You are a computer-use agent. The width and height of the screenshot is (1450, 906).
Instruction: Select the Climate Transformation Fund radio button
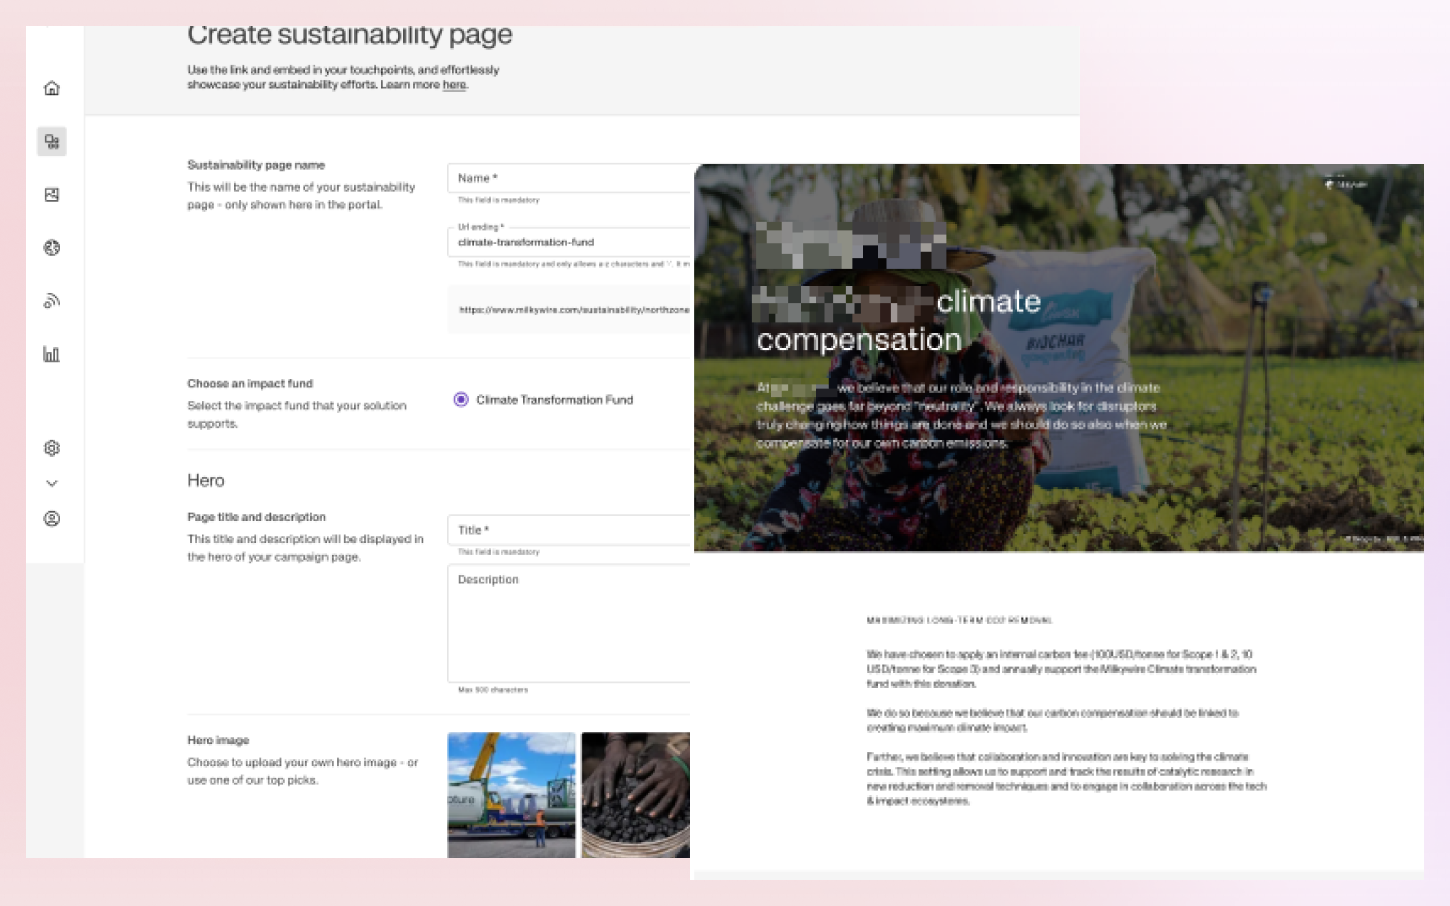(461, 399)
